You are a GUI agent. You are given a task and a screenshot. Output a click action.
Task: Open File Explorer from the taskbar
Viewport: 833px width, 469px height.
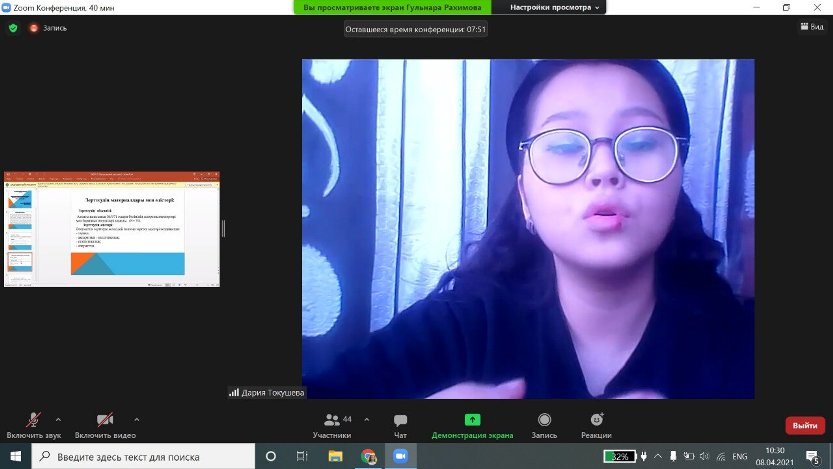coord(336,456)
